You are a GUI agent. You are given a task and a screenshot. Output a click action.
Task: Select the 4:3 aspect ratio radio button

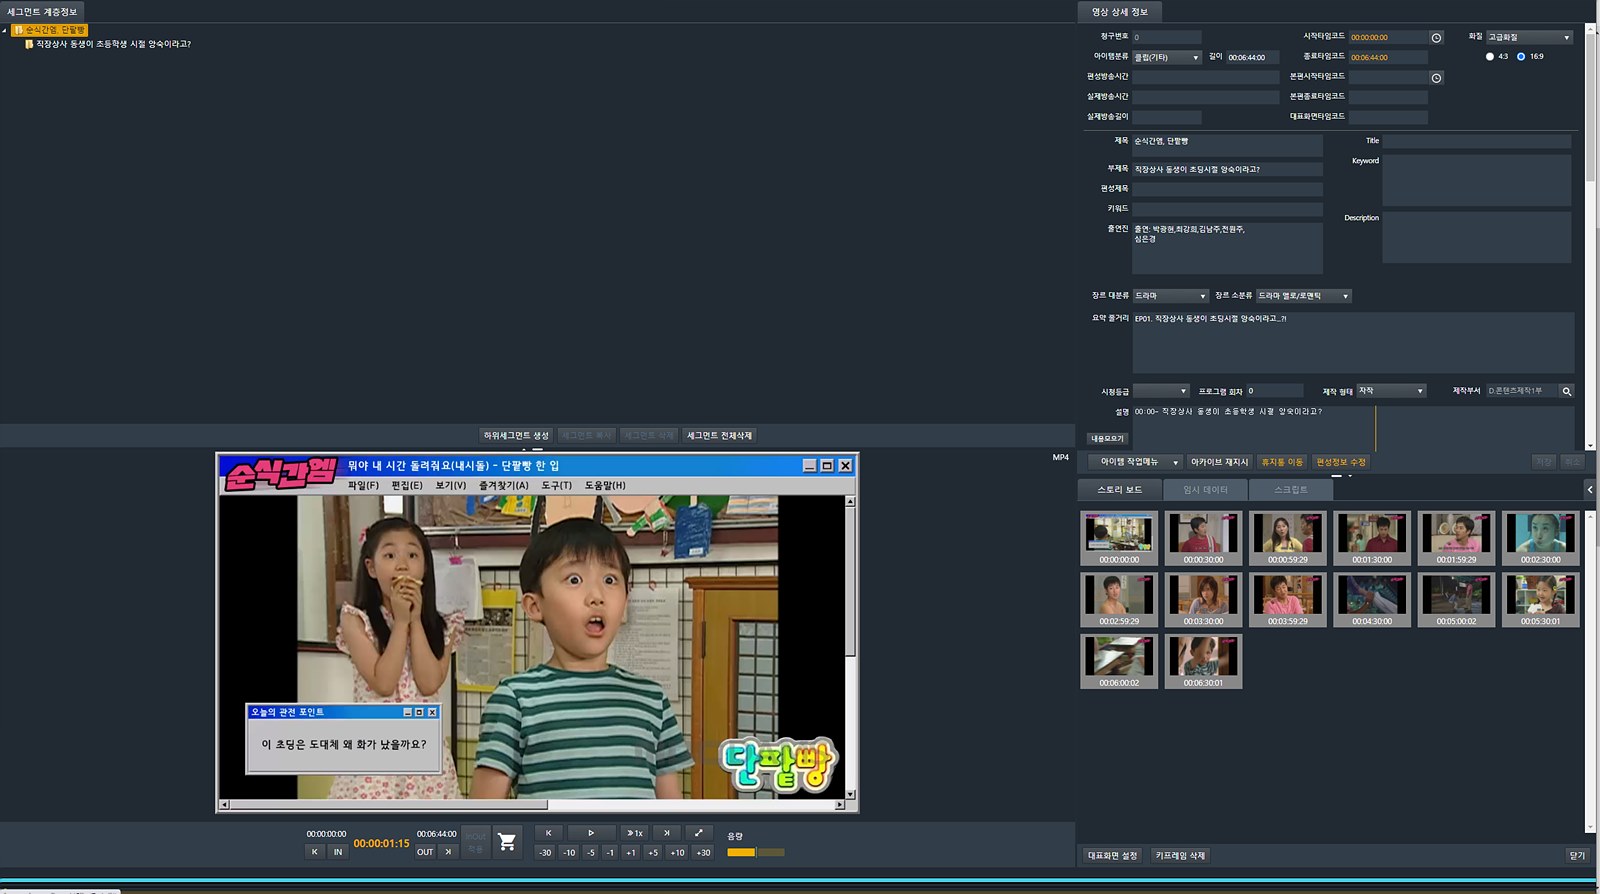coord(1490,57)
